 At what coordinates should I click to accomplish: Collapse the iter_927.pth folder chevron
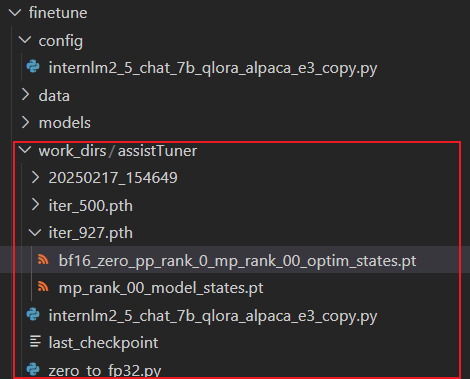[35, 232]
